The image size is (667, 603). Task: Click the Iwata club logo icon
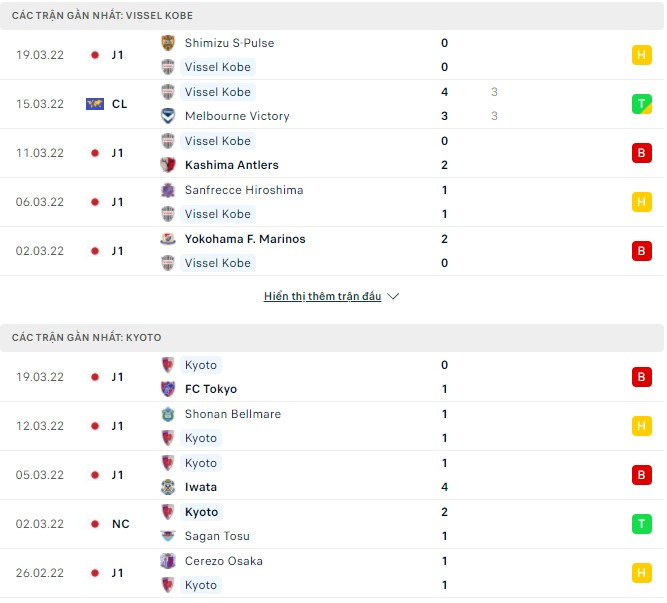pyautogui.click(x=168, y=487)
